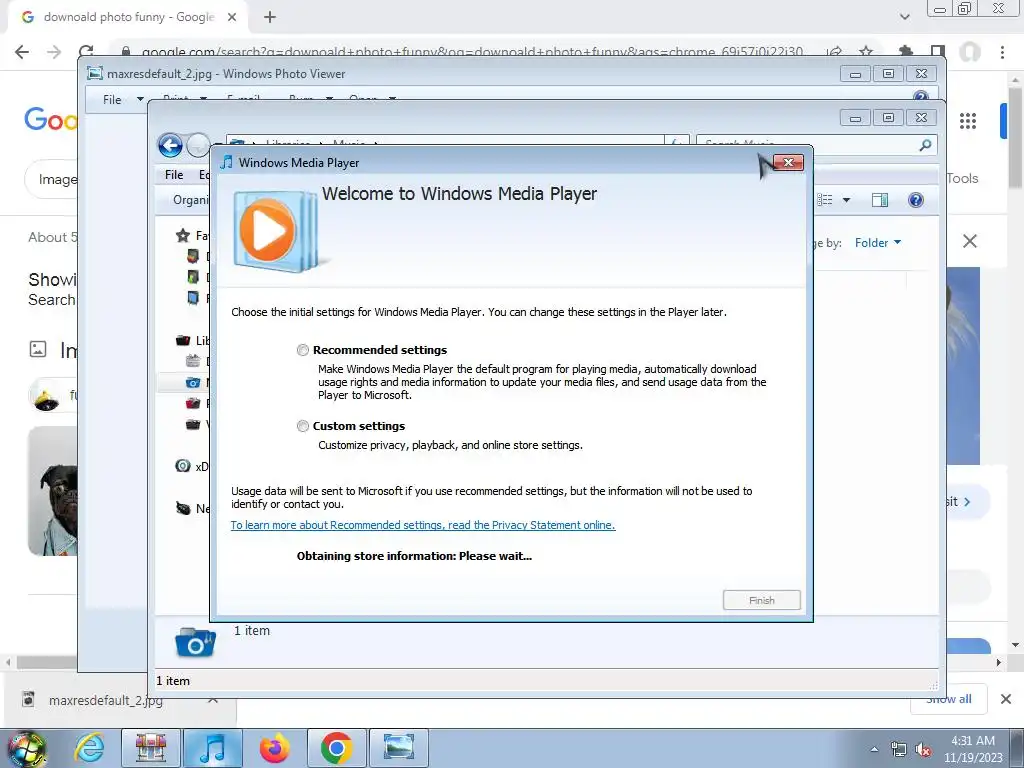The height and width of the screenshot is (768, 1024).
Task: Close the Chrome downloads bar
Action: pos(1006,699)
